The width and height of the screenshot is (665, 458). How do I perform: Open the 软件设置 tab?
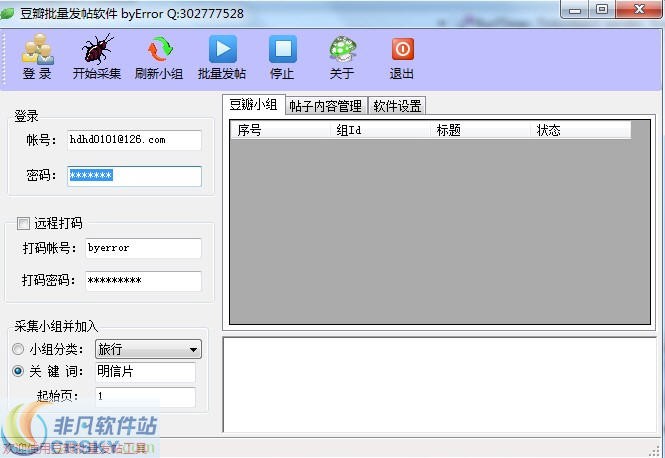397,106
